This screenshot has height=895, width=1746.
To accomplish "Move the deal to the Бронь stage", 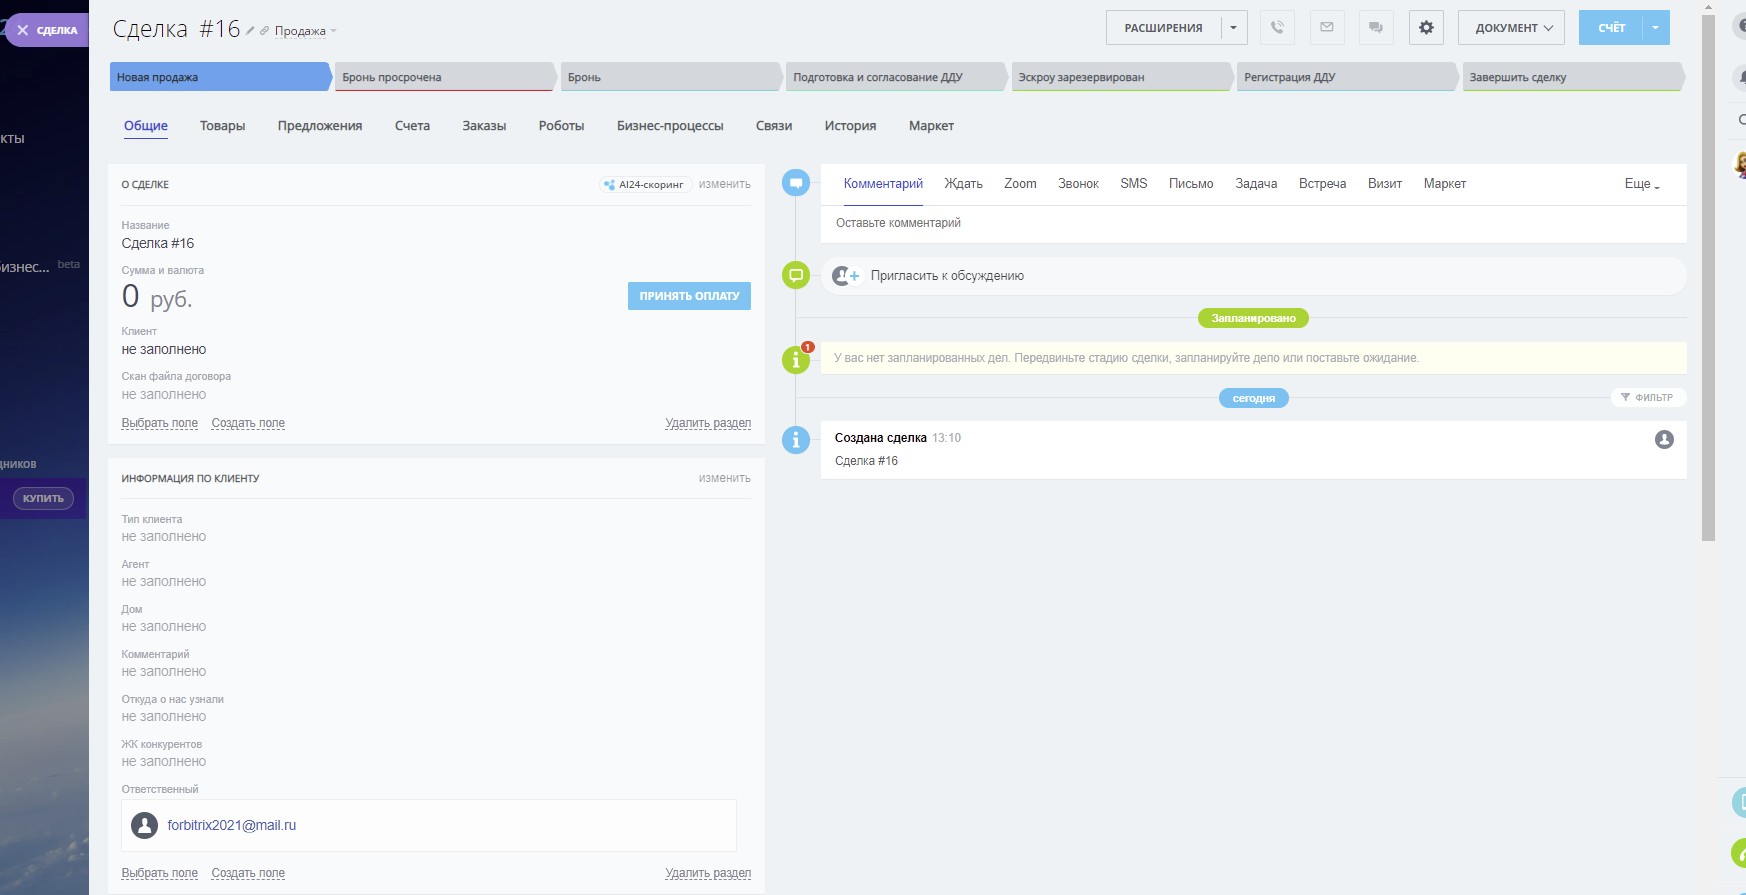I will [671, 77].
